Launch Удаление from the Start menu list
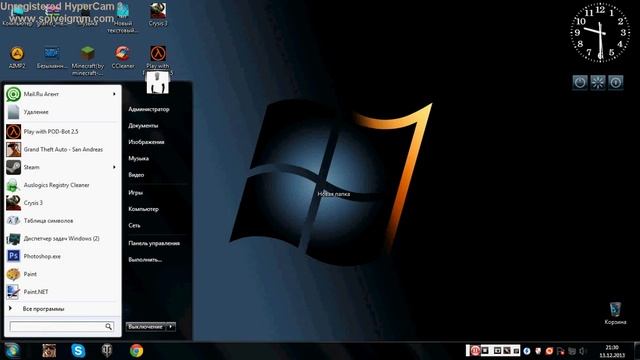The height and width of the screenshot is (360, 640). (x=62, y=112)
